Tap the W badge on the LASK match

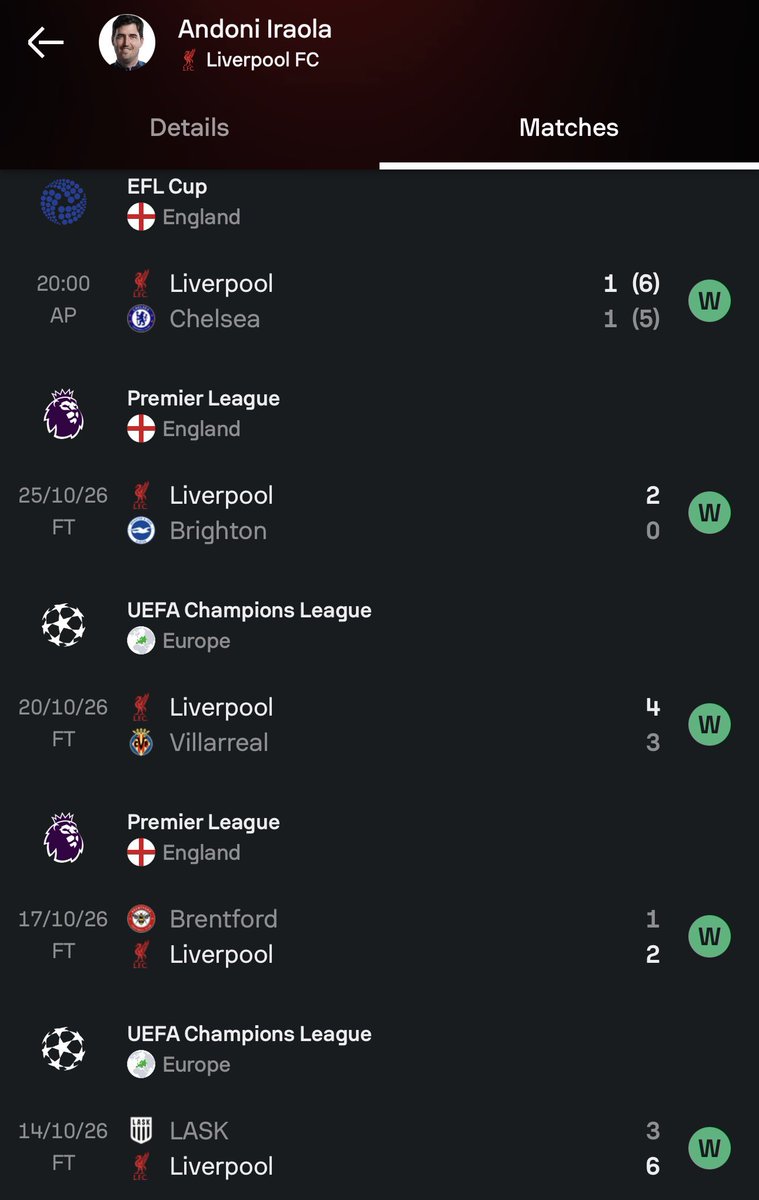tap(709, 1149)
